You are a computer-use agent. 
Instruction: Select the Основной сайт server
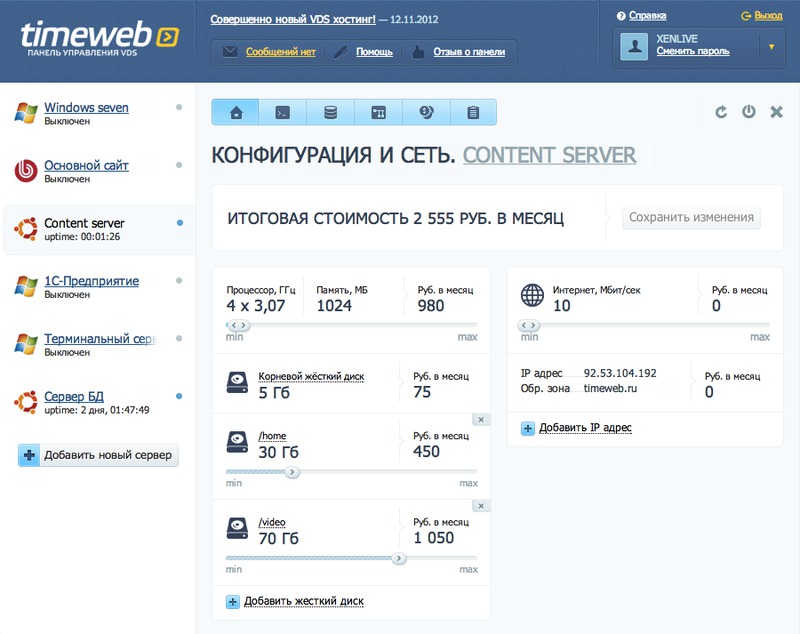click(x=86, y=165)
